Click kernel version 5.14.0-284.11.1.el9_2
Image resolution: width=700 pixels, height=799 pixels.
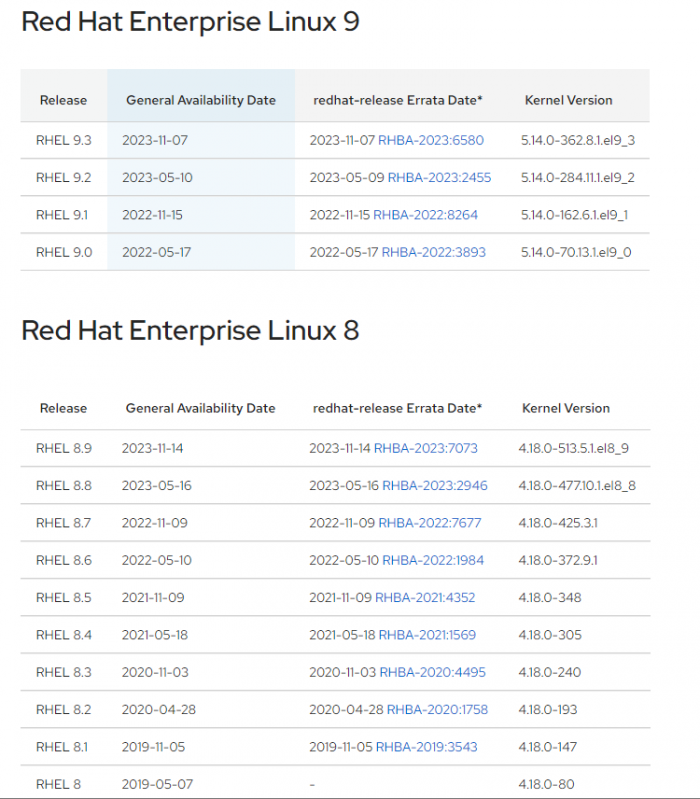pos(578,177)
